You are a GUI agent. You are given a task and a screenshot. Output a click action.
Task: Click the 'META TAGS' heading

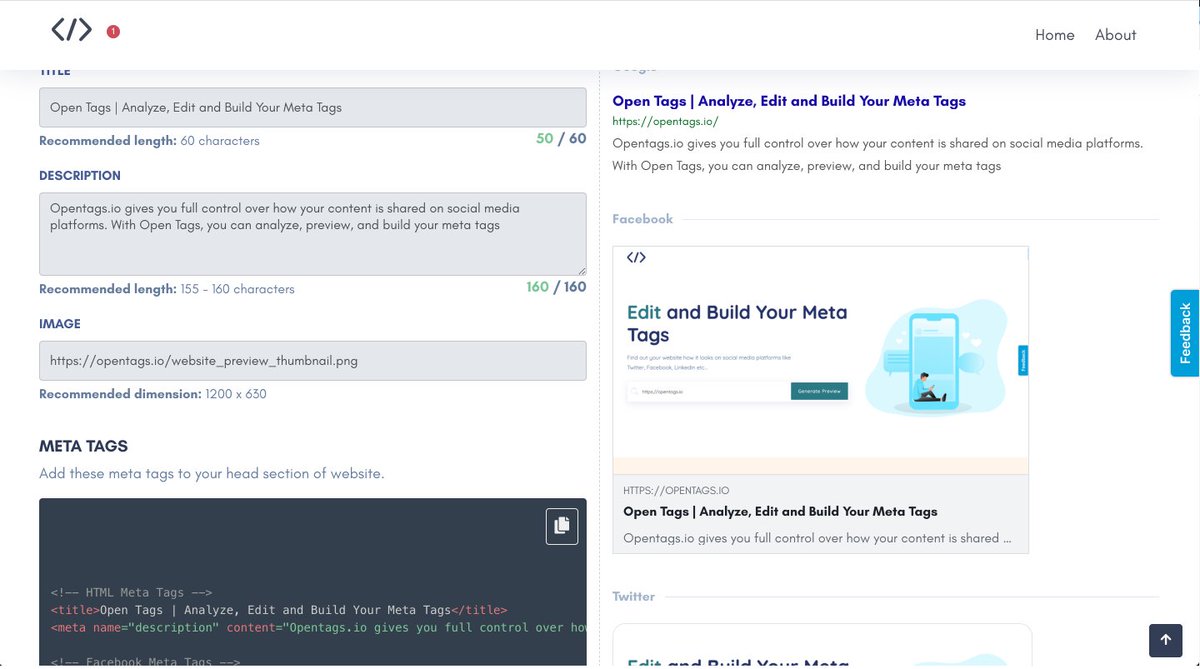(84, 446)
